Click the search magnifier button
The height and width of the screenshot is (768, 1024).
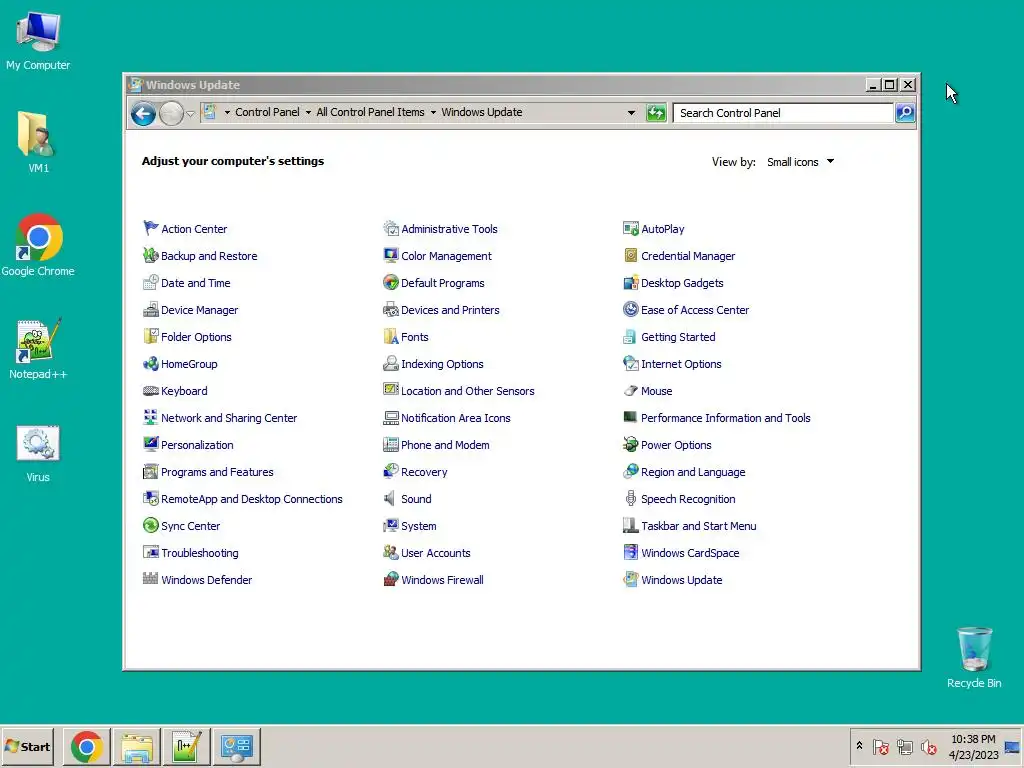pyautogui.click(x=905, y=113)
